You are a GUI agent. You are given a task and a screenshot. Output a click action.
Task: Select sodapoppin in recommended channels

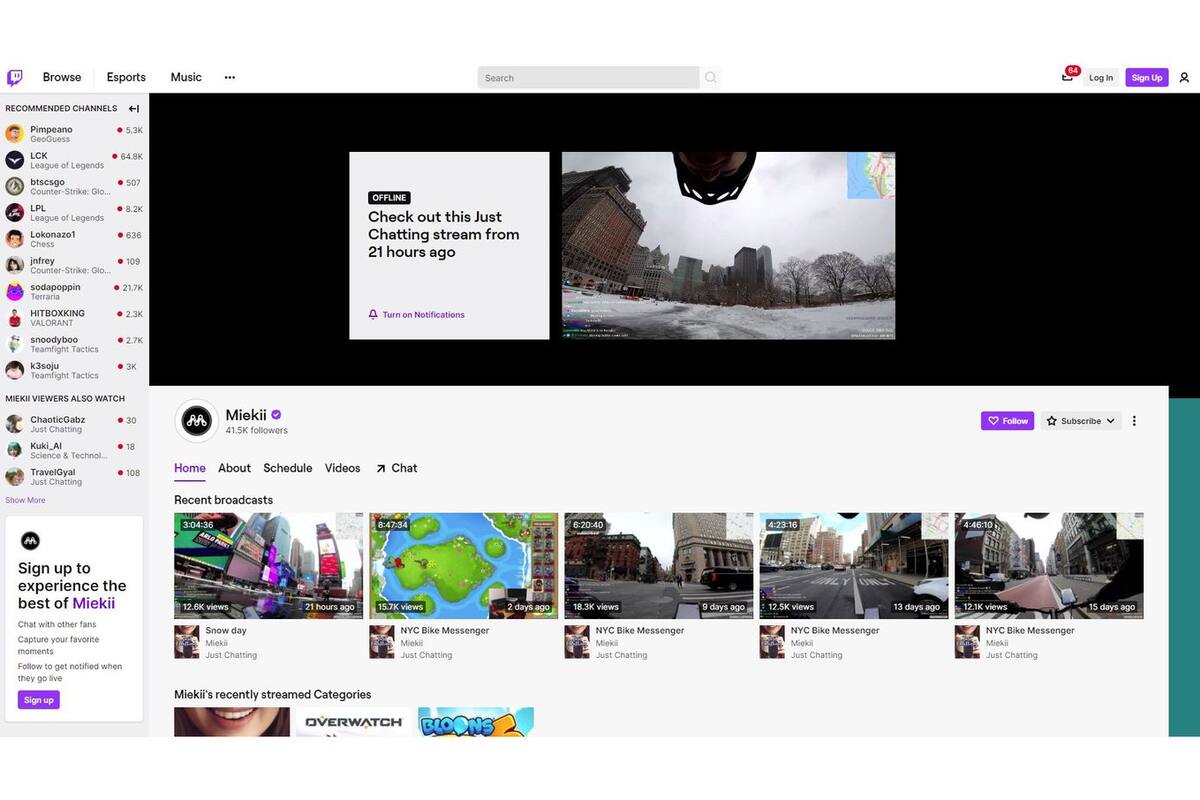pyautogui.click(x=55, y=288)
